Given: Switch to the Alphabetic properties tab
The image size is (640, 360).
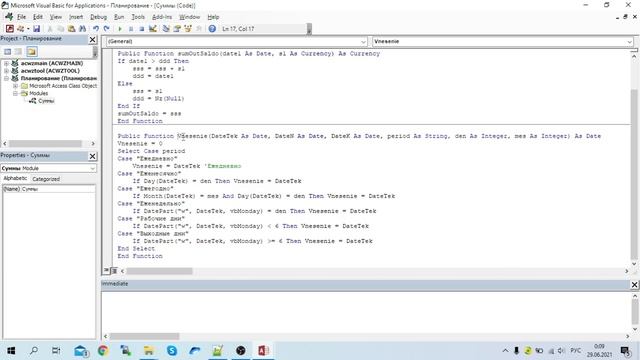Looking at the screenshot, I should (x=16, y=178).
